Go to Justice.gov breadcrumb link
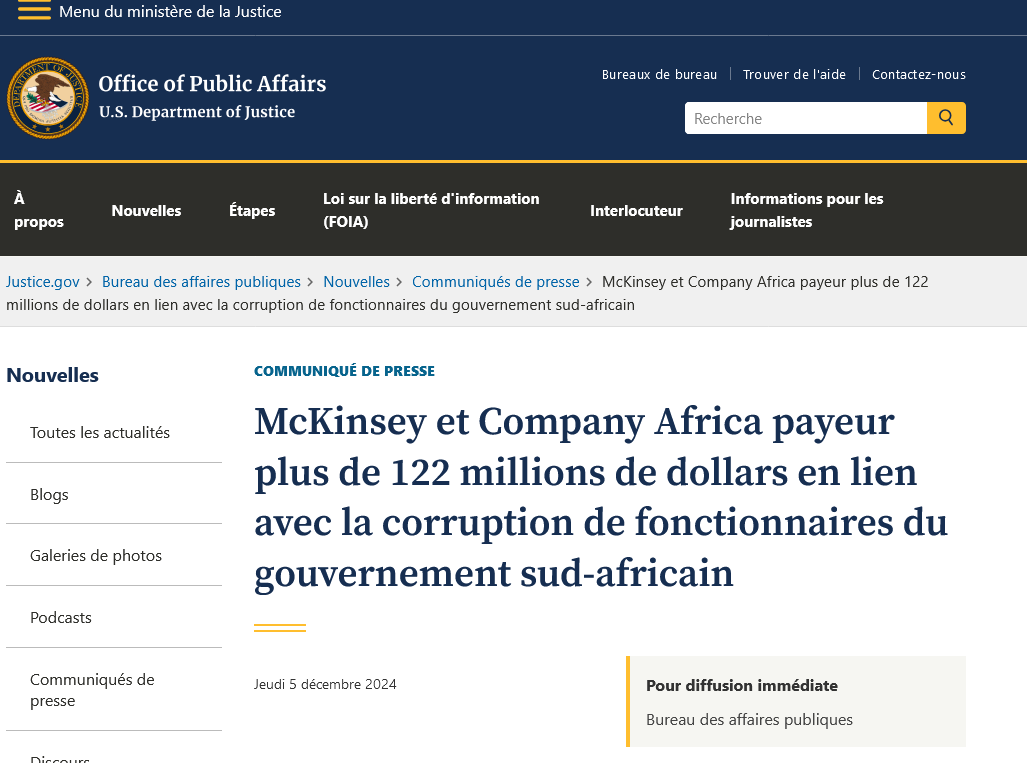The image size is (1027, 763). 43,282
